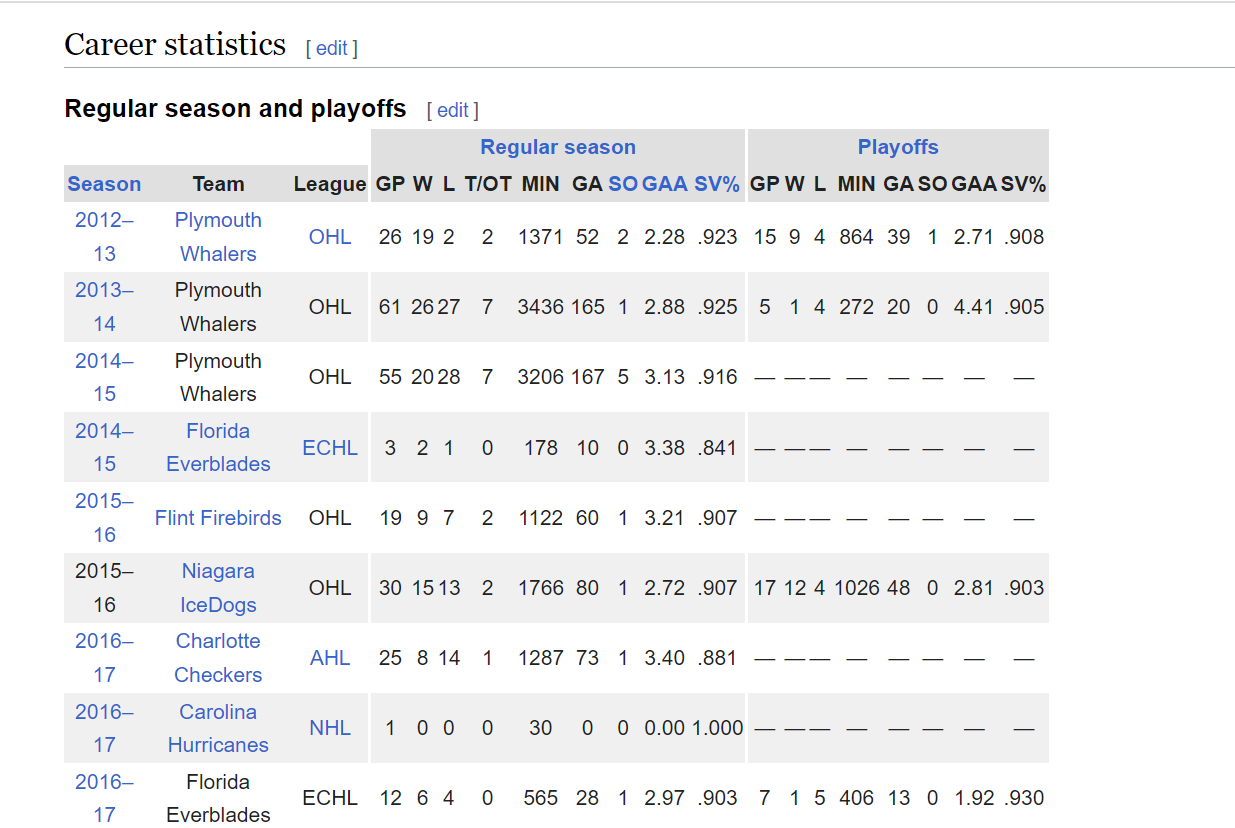Click the NHL league link
Image resolution: width=1235 pixels, height=828 pixels.
coord(330,728)
